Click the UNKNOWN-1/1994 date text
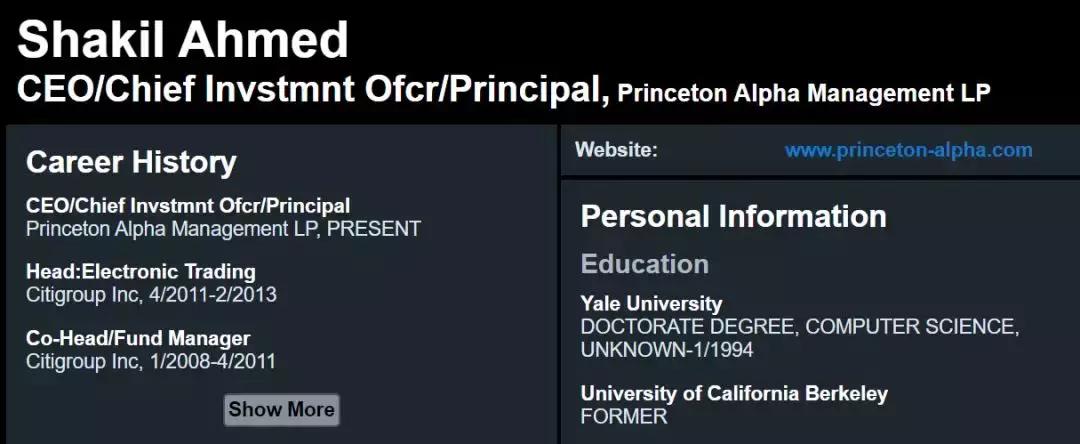The image size is (1080, 444). 667,350
